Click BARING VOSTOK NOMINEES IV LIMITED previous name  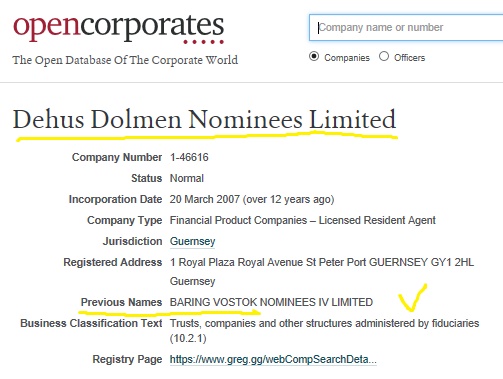coord(271,302)
